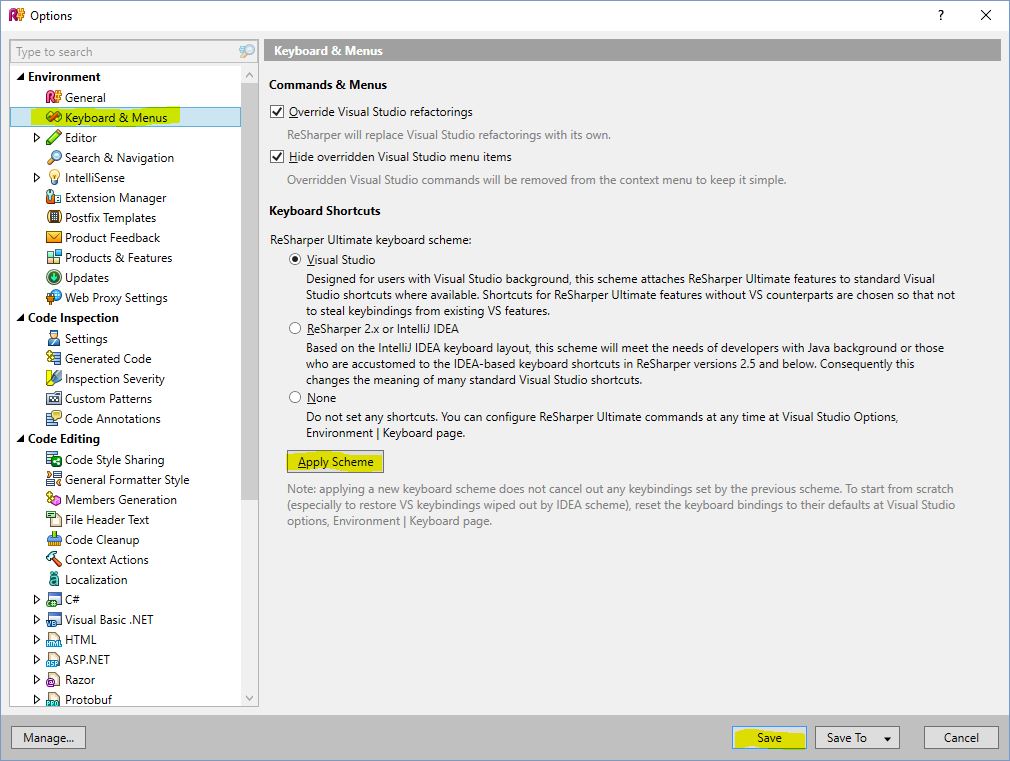Image resolution: width=1010 pixels, height=761 pixels.
Task: Expand the C# tree node
Action: point(37,599)
